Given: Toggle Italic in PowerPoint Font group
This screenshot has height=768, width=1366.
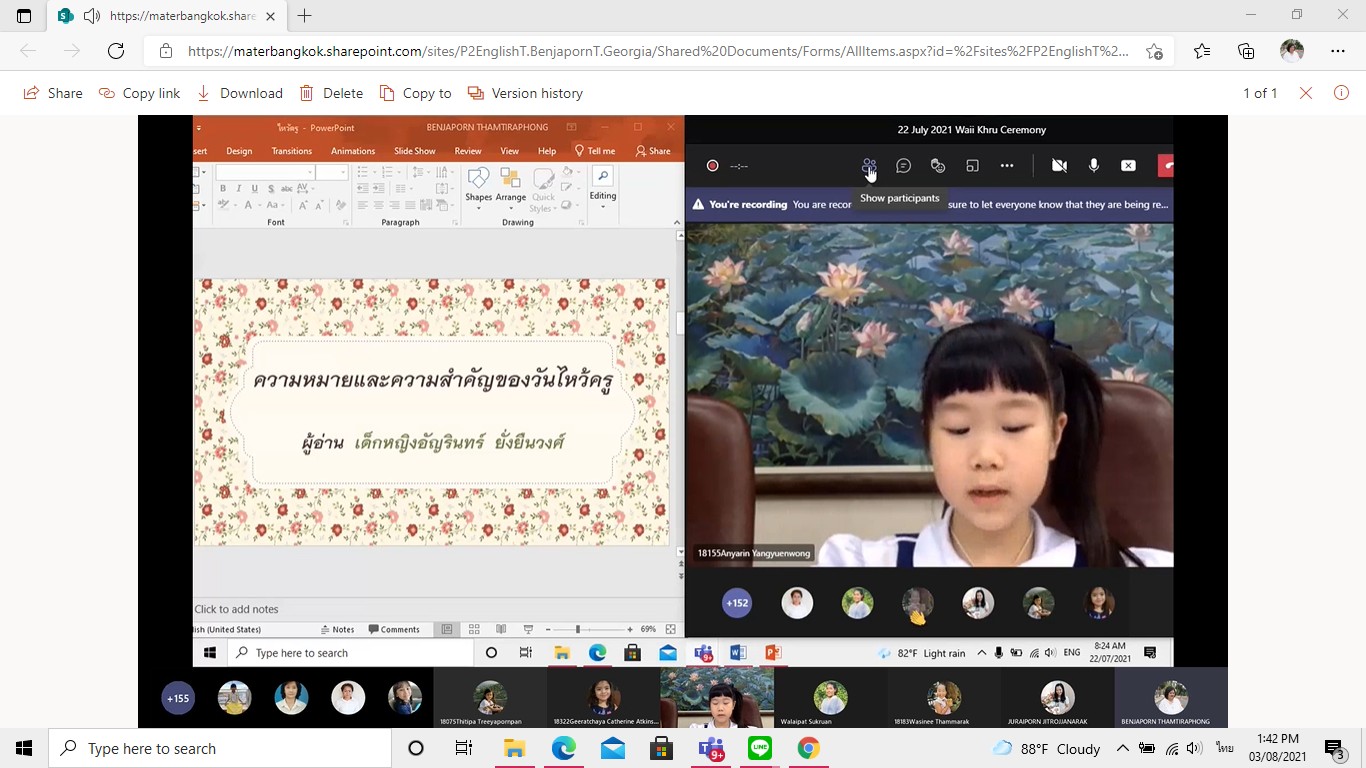Looking at the screenshot, I should pos(239,188).
